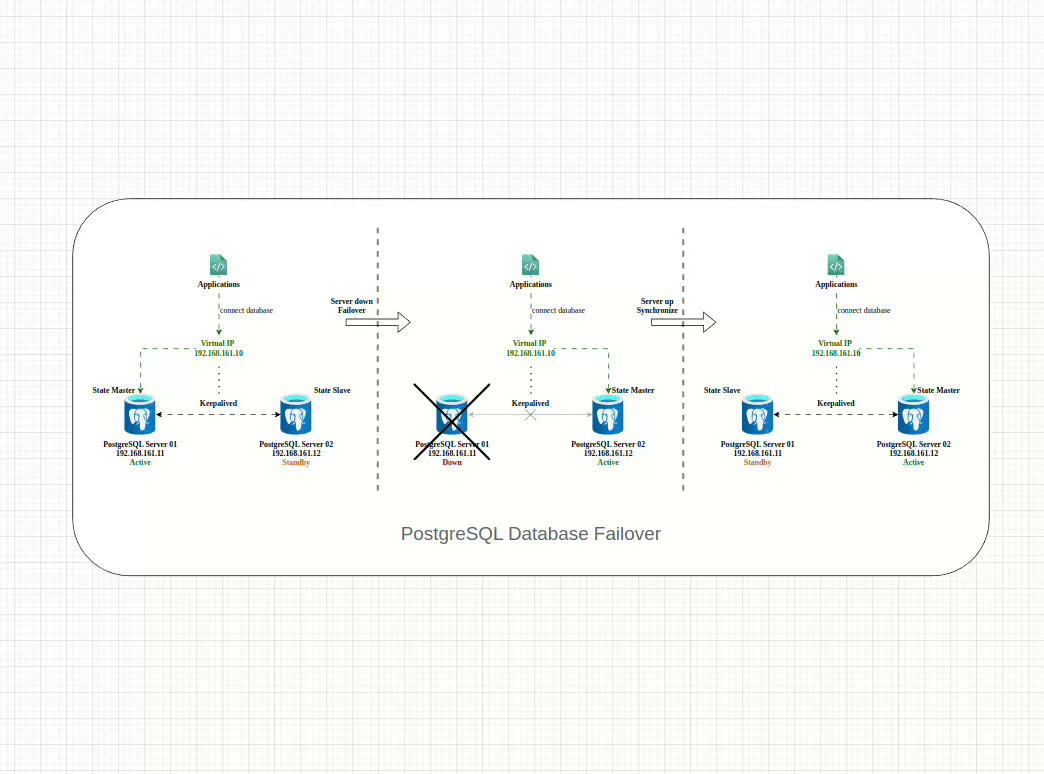The image size is (1044, 774).
Task: Click the Server 02 database icon in the right diagram
Action: point(914,415)
